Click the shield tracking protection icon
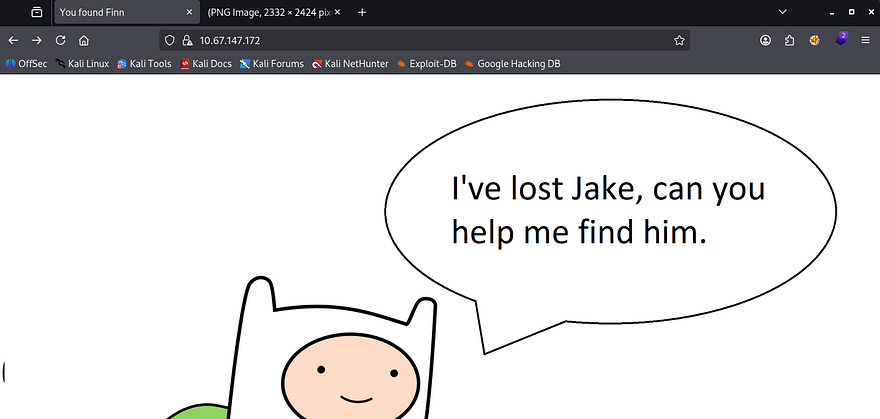 click(169, 41)
